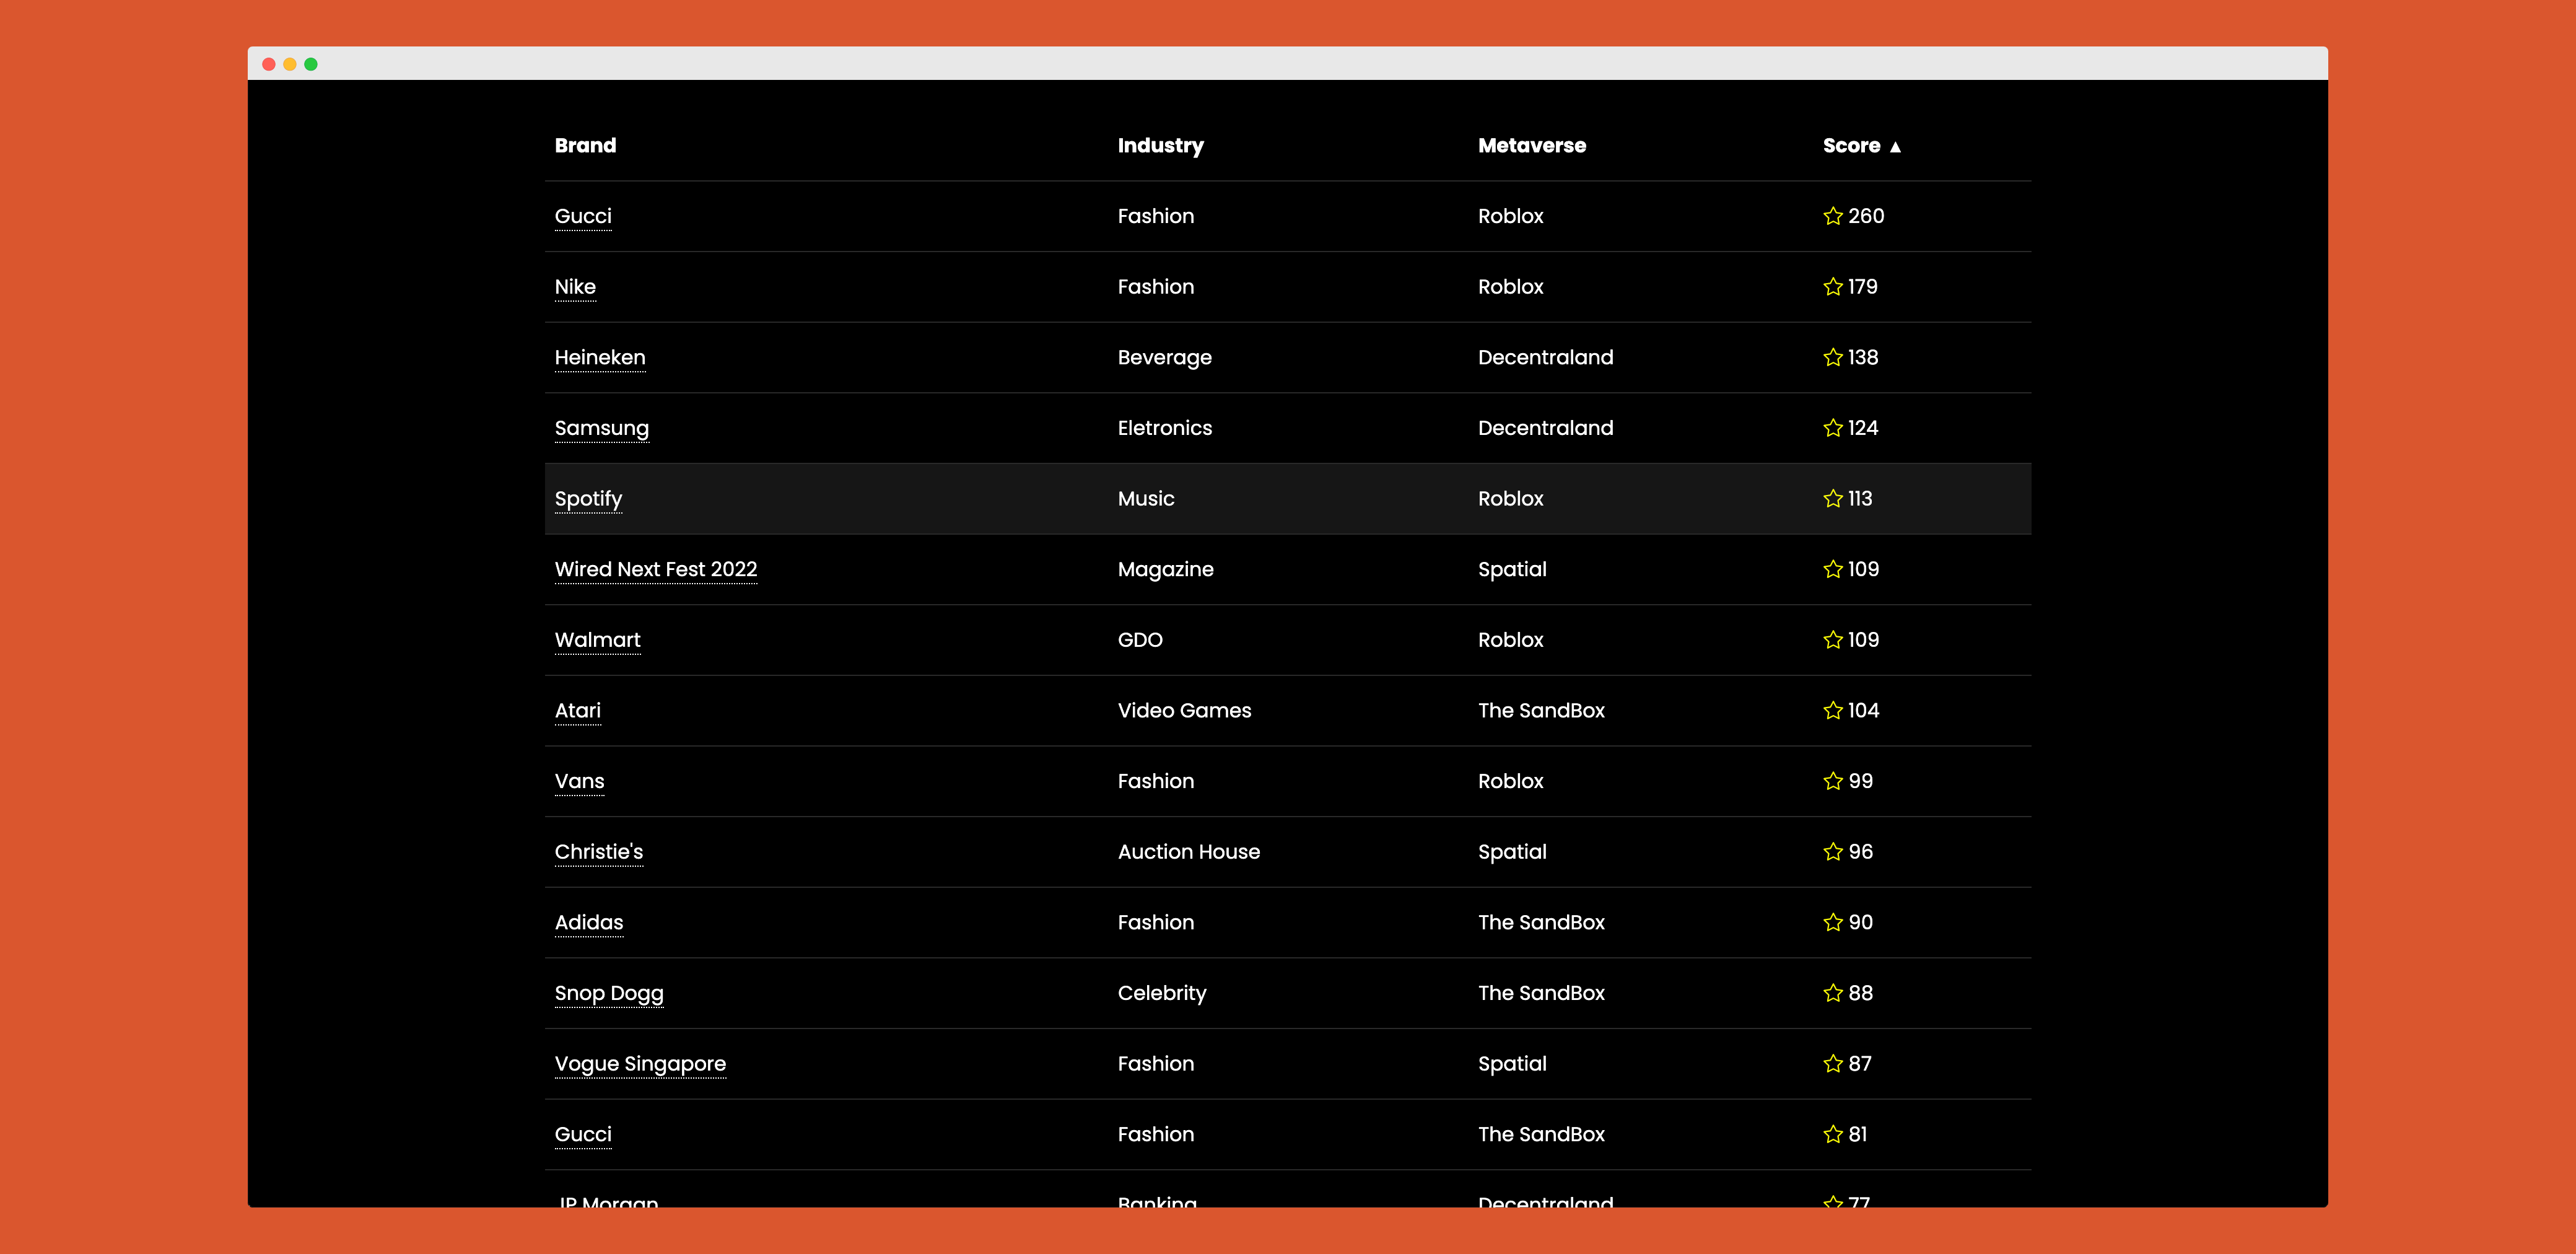Sort table by Industry column header
Image resolution: width=2576 pixels, height=1254 pixels.
[x=1160, y=146]
